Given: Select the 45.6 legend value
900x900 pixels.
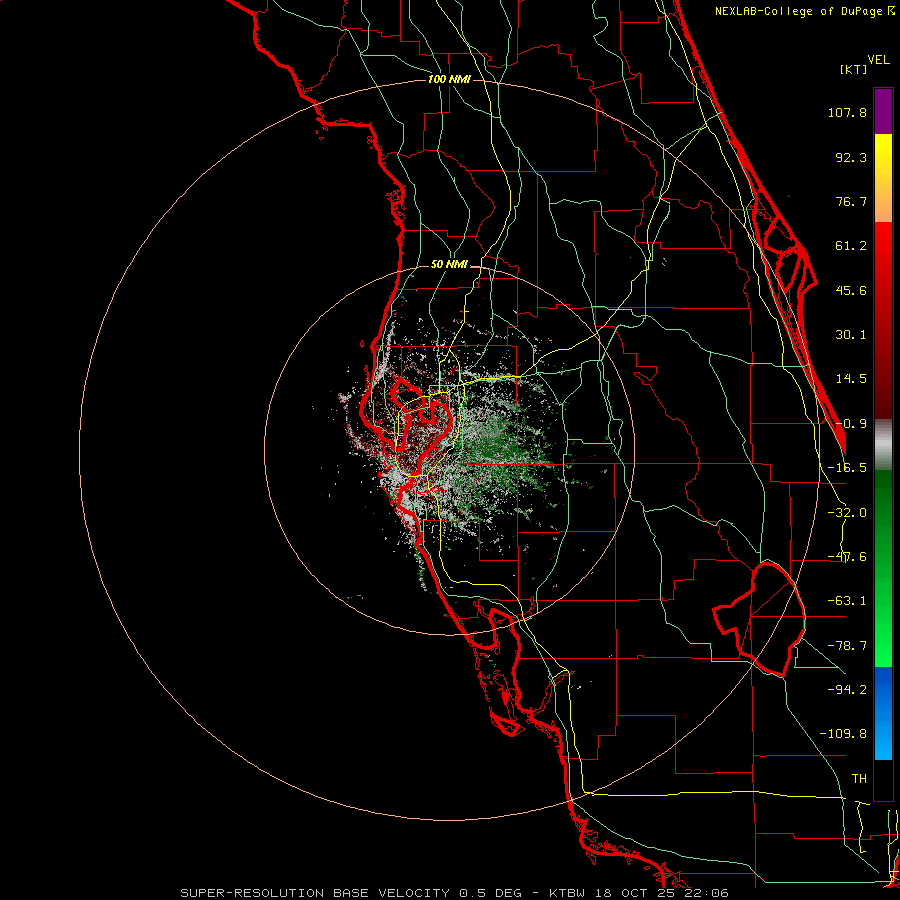Looking at the screenshot, I should pyautogui.click(x=851, y=290).
